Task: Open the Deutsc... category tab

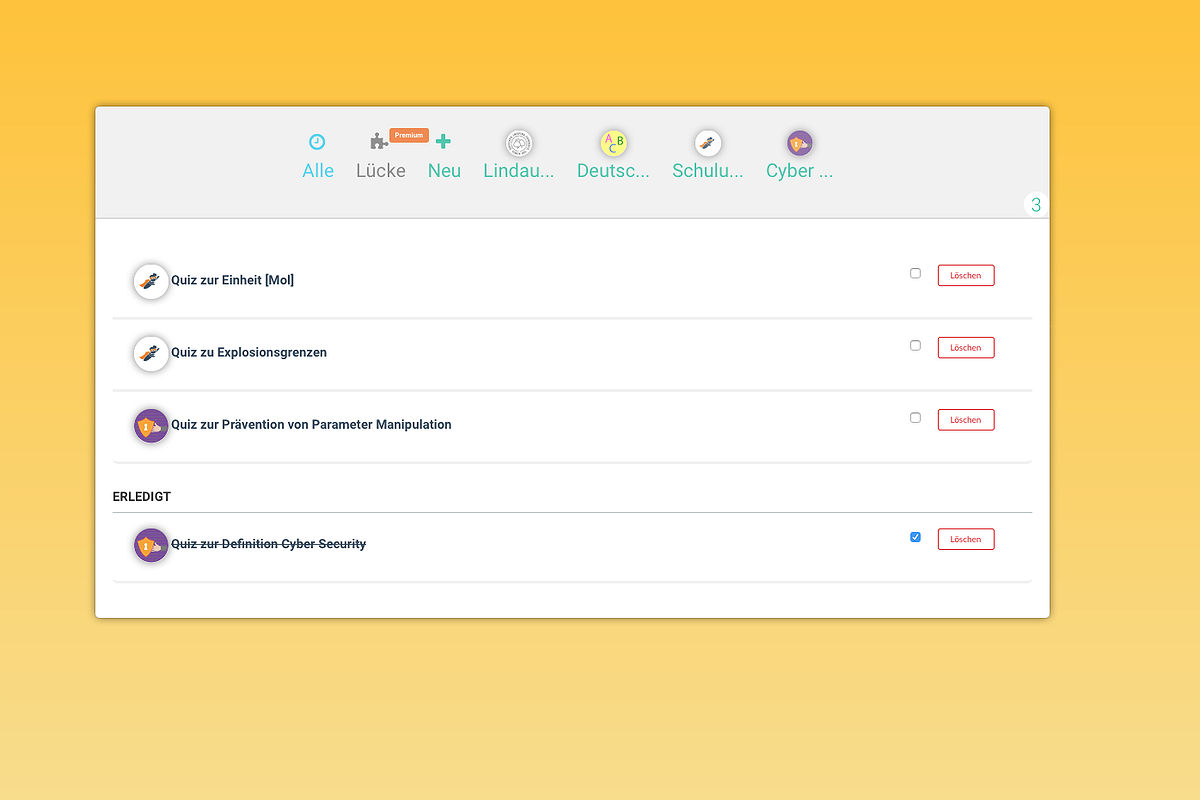Action: point(613,171)
